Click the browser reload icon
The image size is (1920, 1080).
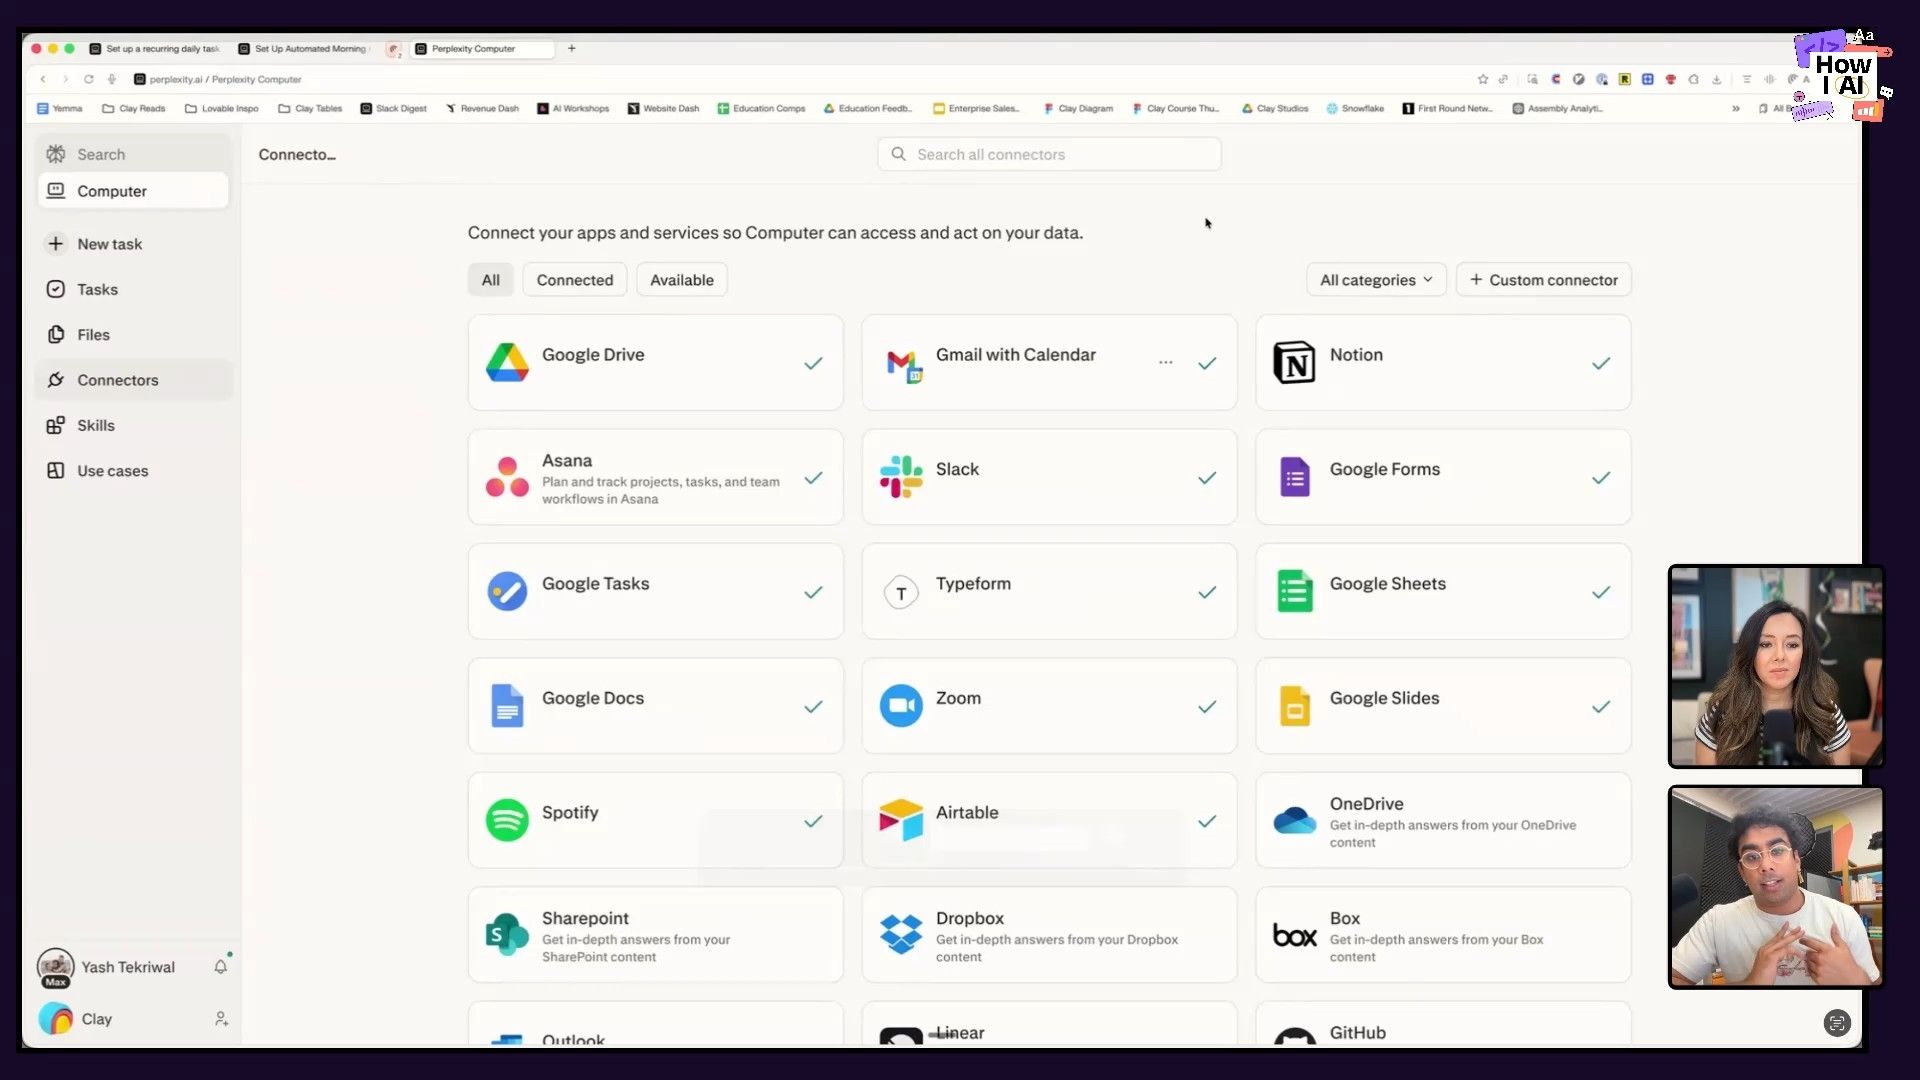(x=89, y=79)
